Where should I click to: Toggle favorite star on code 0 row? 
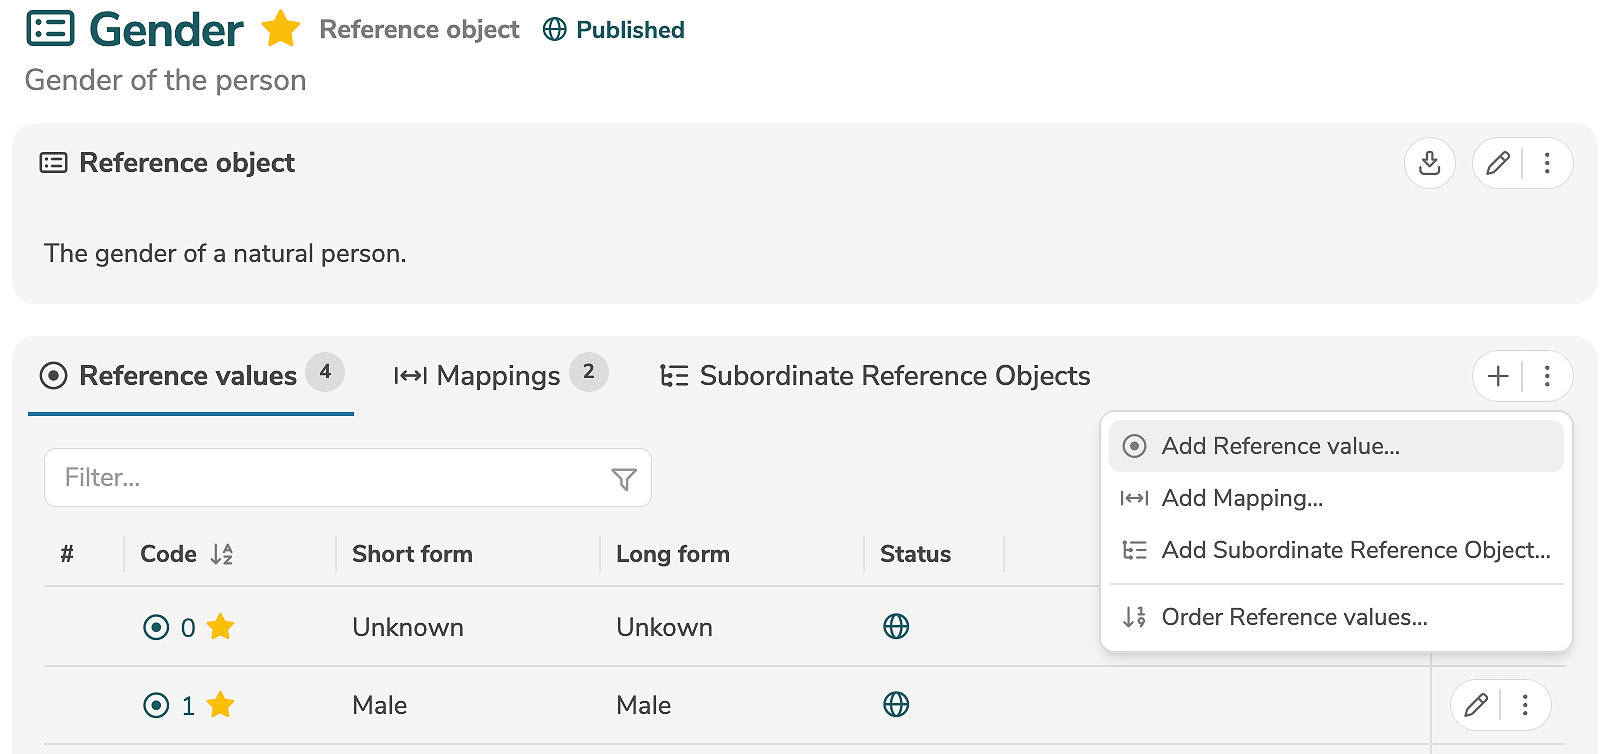click(x=220, y=627)
